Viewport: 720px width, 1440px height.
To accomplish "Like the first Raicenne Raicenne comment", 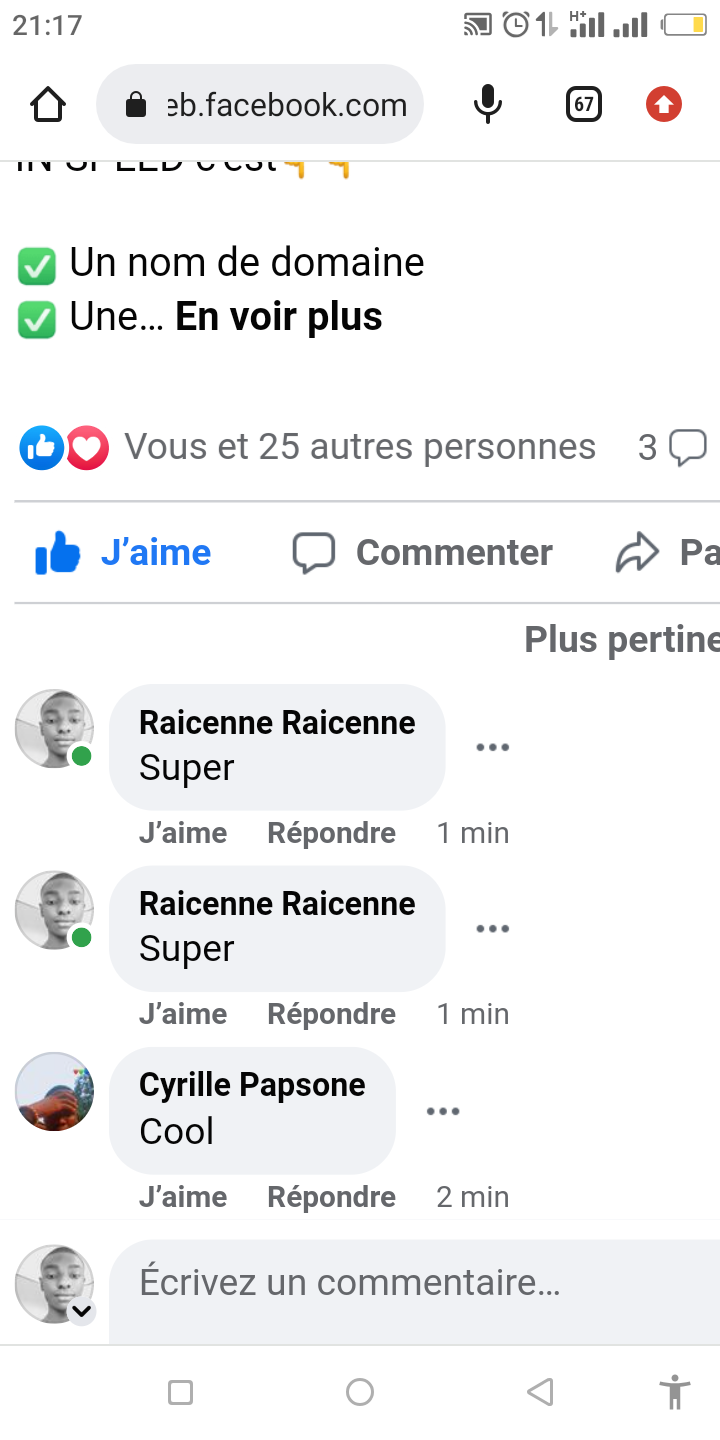I will [x=183, y=833].
